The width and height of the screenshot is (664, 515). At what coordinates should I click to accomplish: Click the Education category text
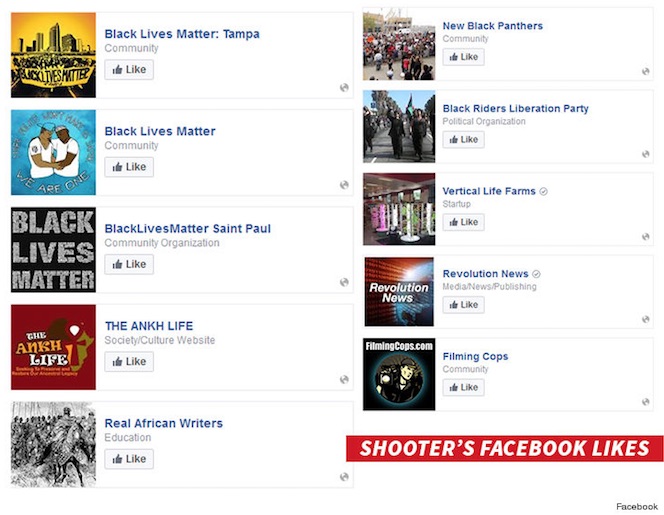click(128, 437)
